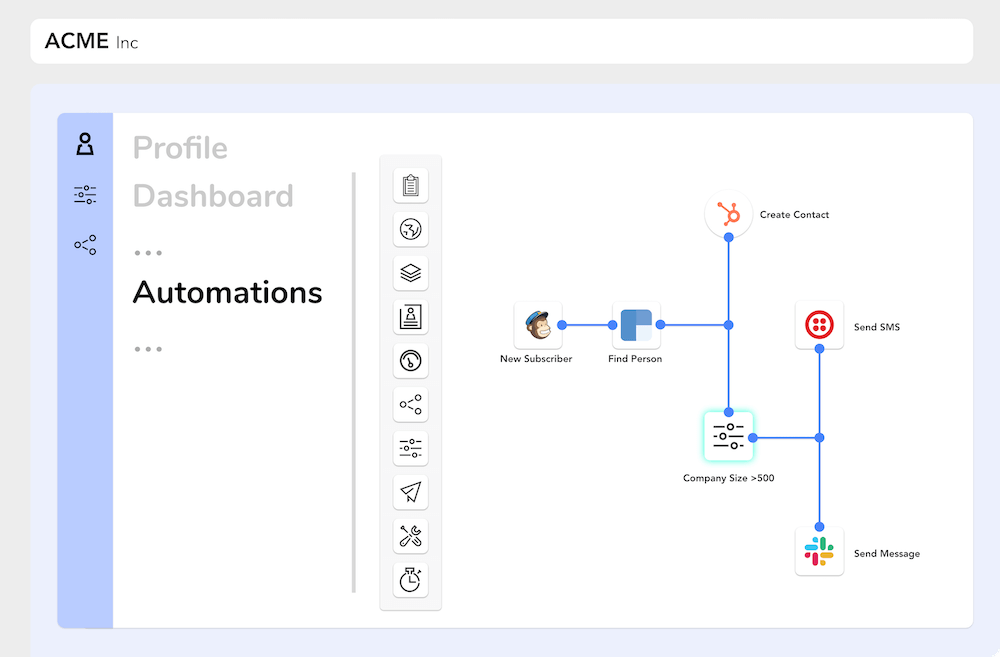Viewport: 1000px width, 657px height.
Task: Click the 'Create Contact' label
Action: (794, 215)
